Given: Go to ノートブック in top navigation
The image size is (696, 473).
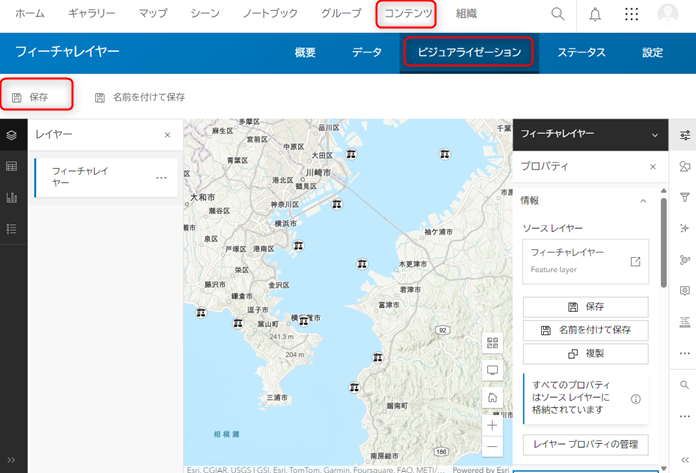Looking at the screenshot, I should [270, 14].
